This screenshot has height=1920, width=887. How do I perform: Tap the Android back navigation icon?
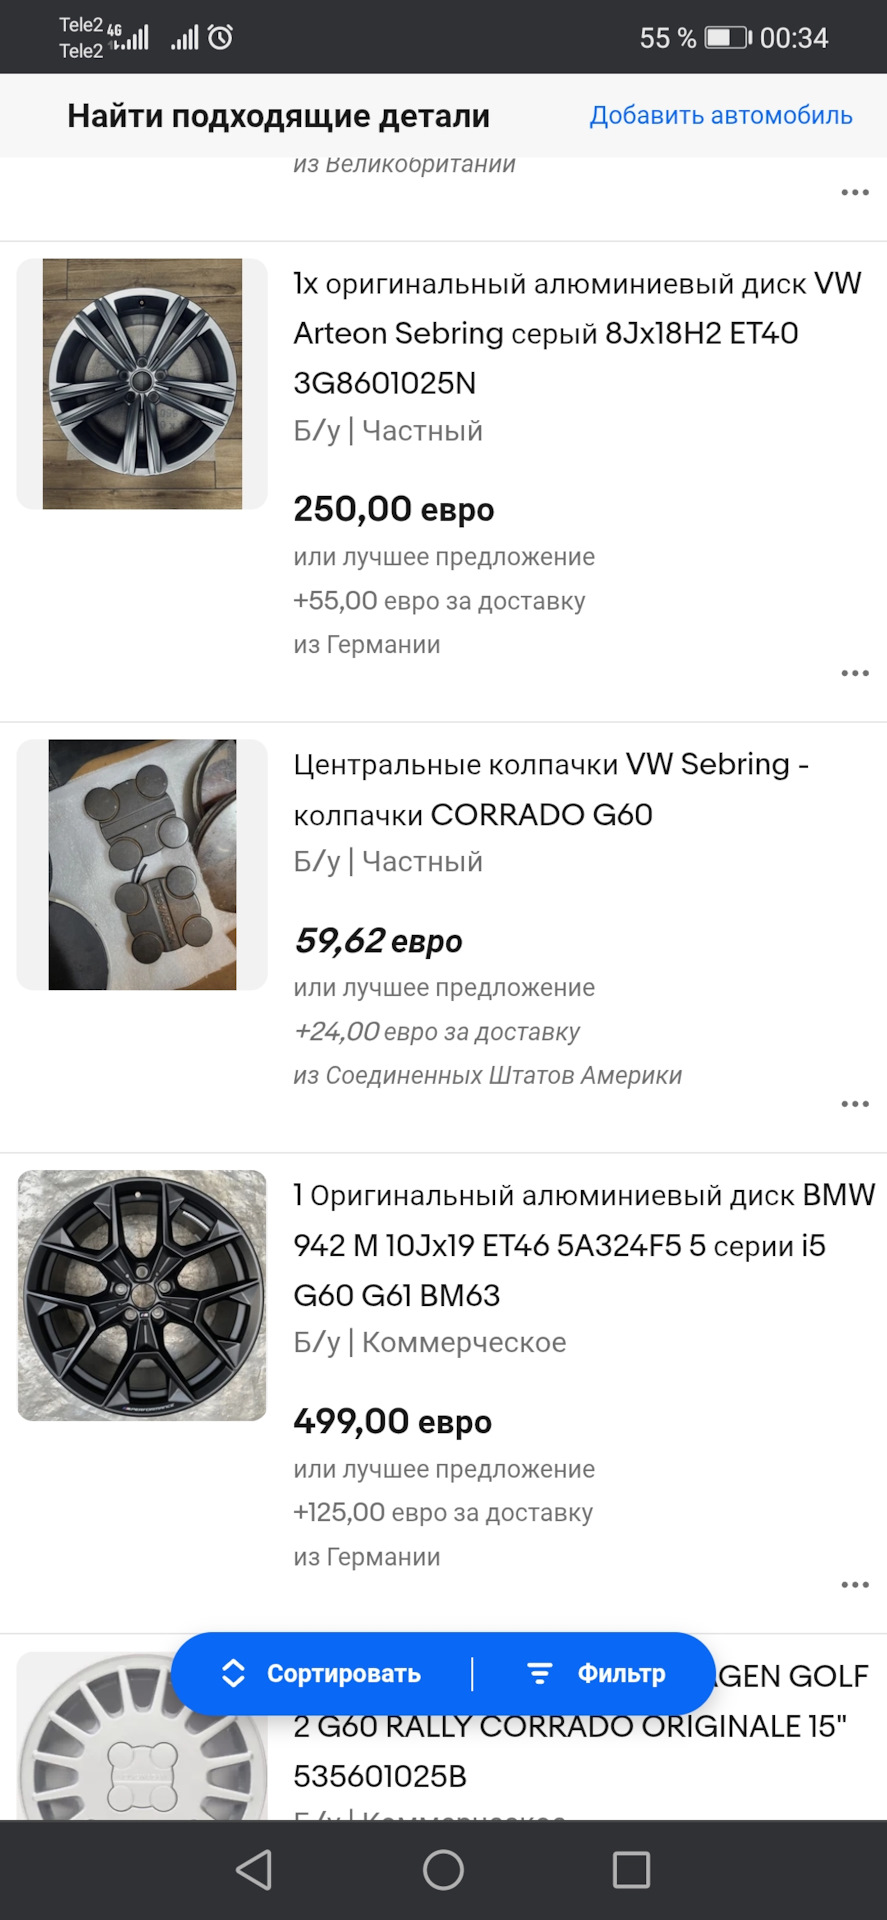tap(254, 1869)
